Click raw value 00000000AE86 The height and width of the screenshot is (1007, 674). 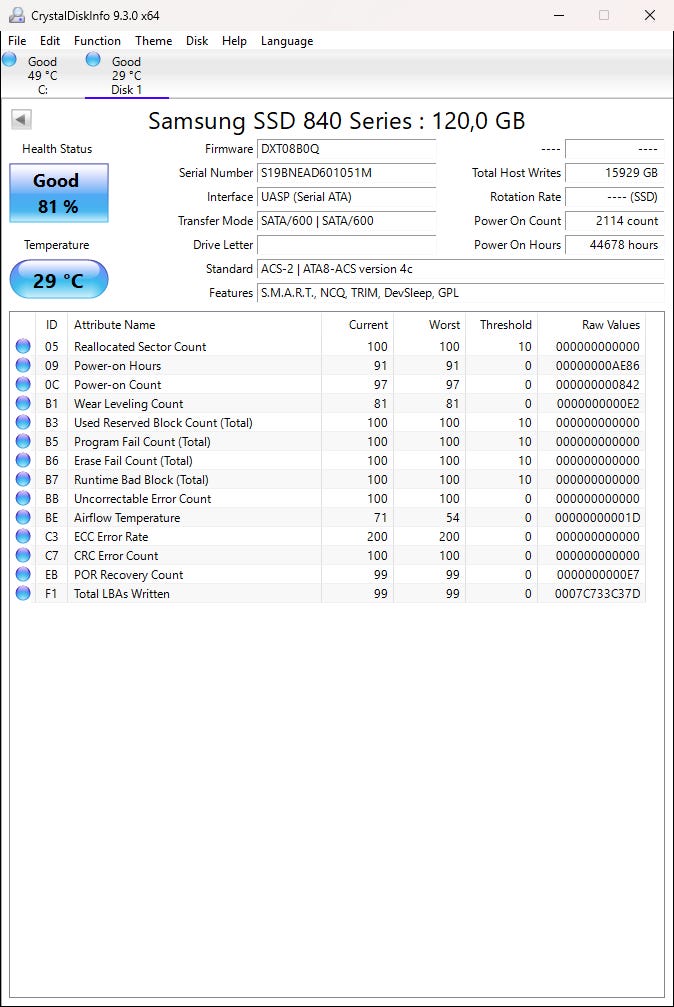[x=598, y=365]
